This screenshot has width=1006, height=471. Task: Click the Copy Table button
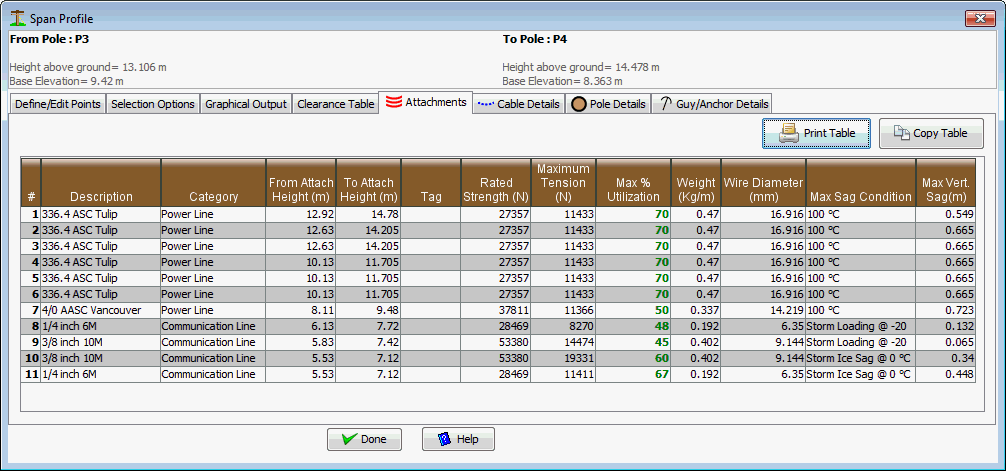931,133
